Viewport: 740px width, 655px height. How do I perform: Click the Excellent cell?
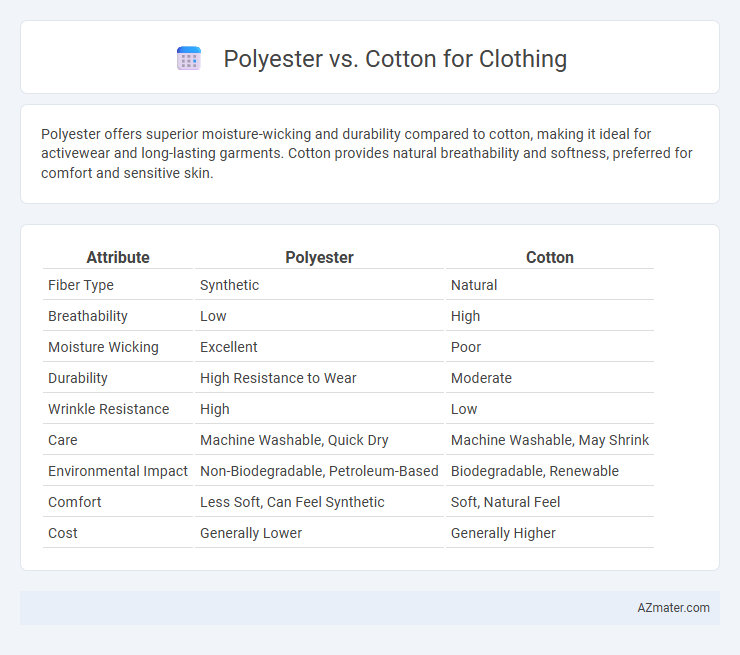pos(228,347)
